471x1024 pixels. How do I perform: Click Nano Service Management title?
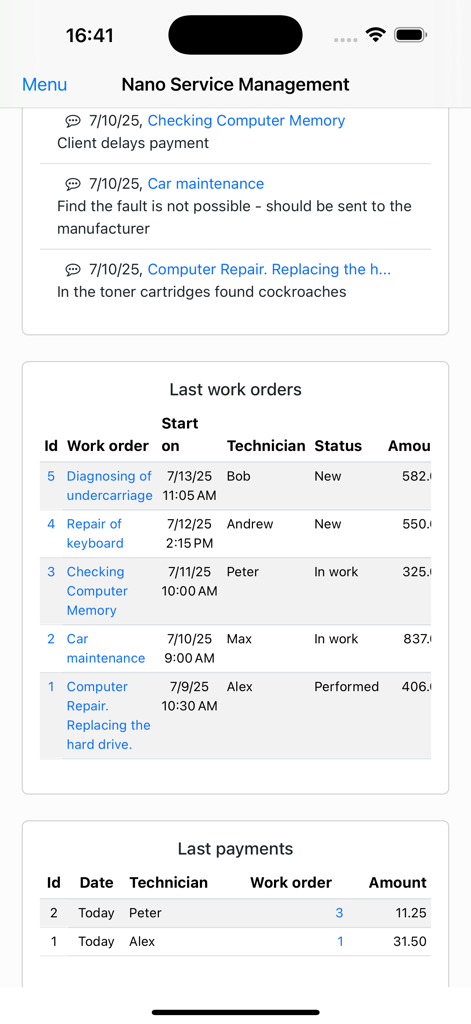pos(236,84)
